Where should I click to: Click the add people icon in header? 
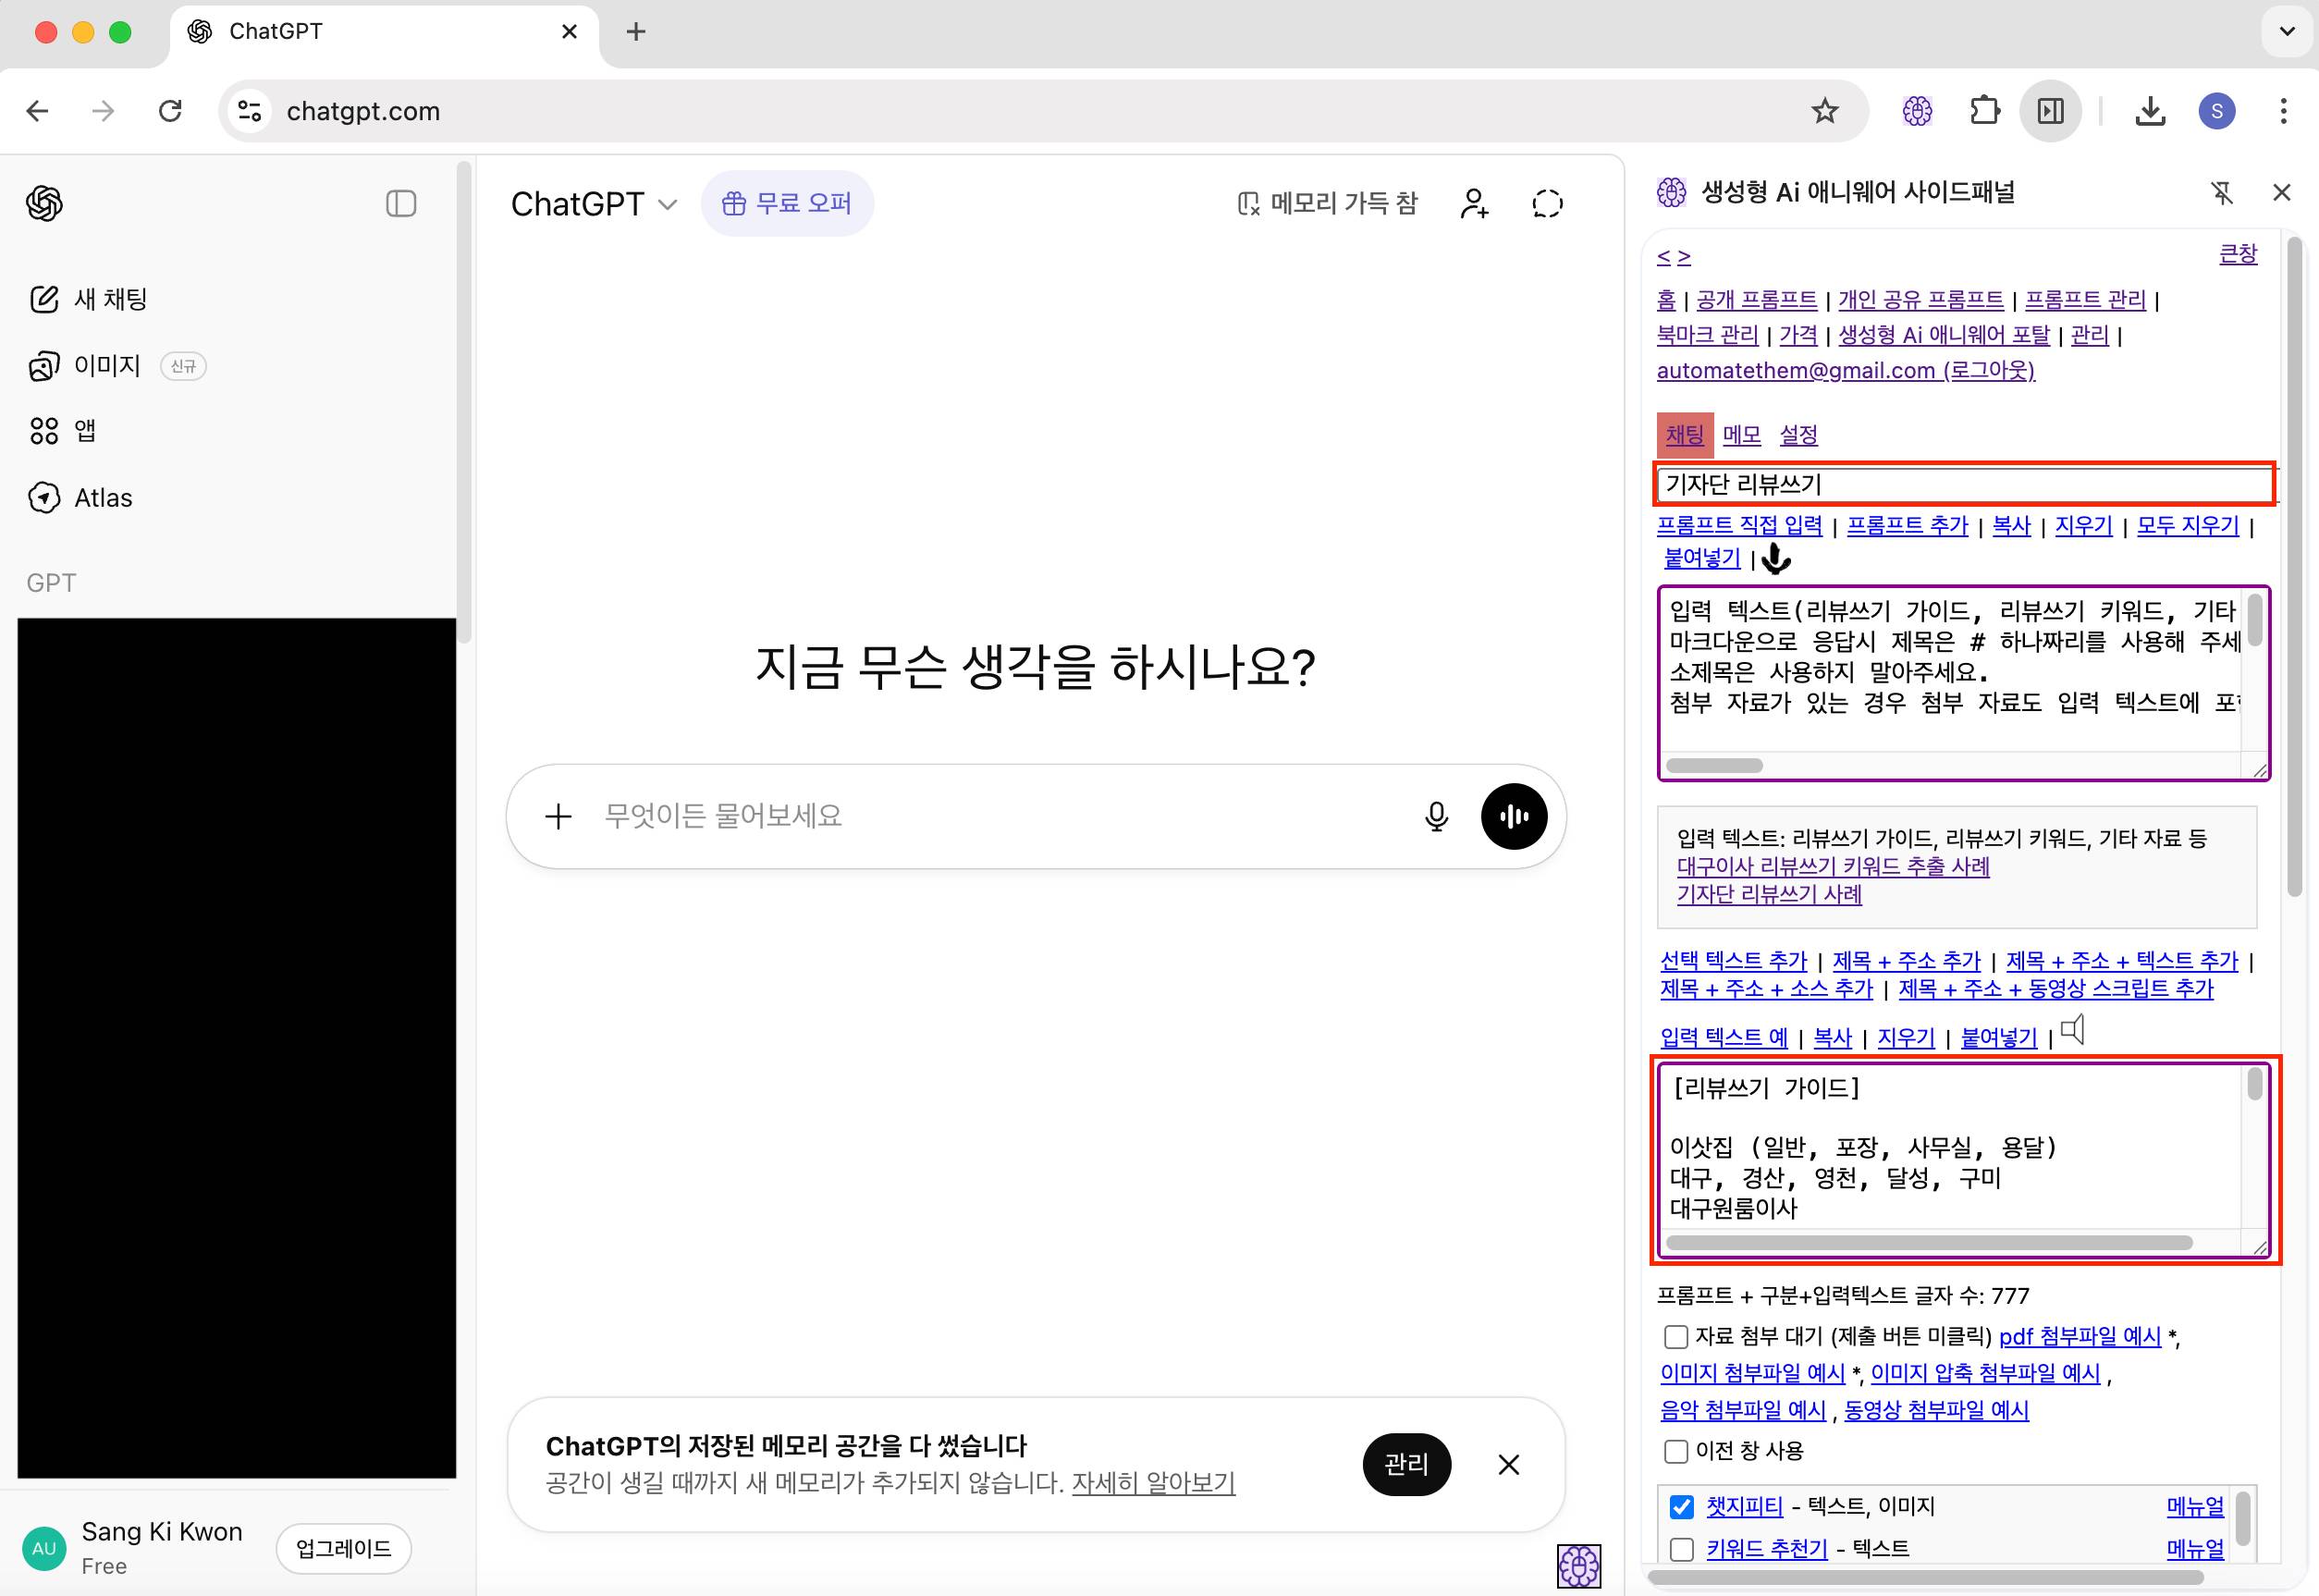tap(1474, 204)
